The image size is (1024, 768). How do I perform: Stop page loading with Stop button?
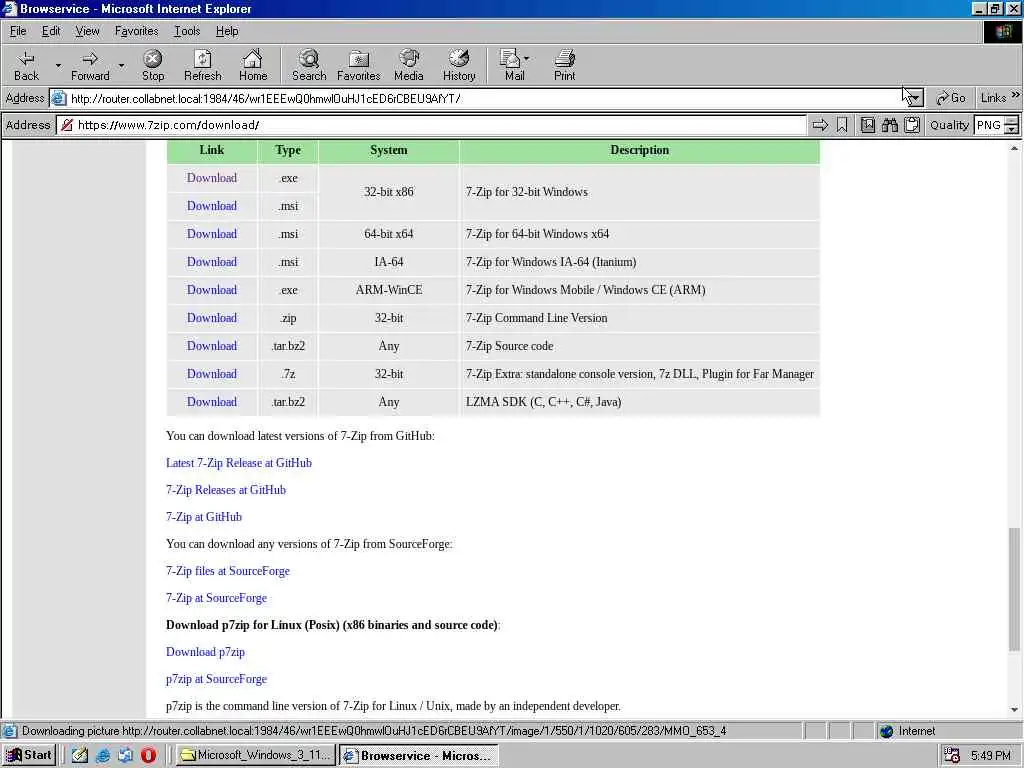153,65
